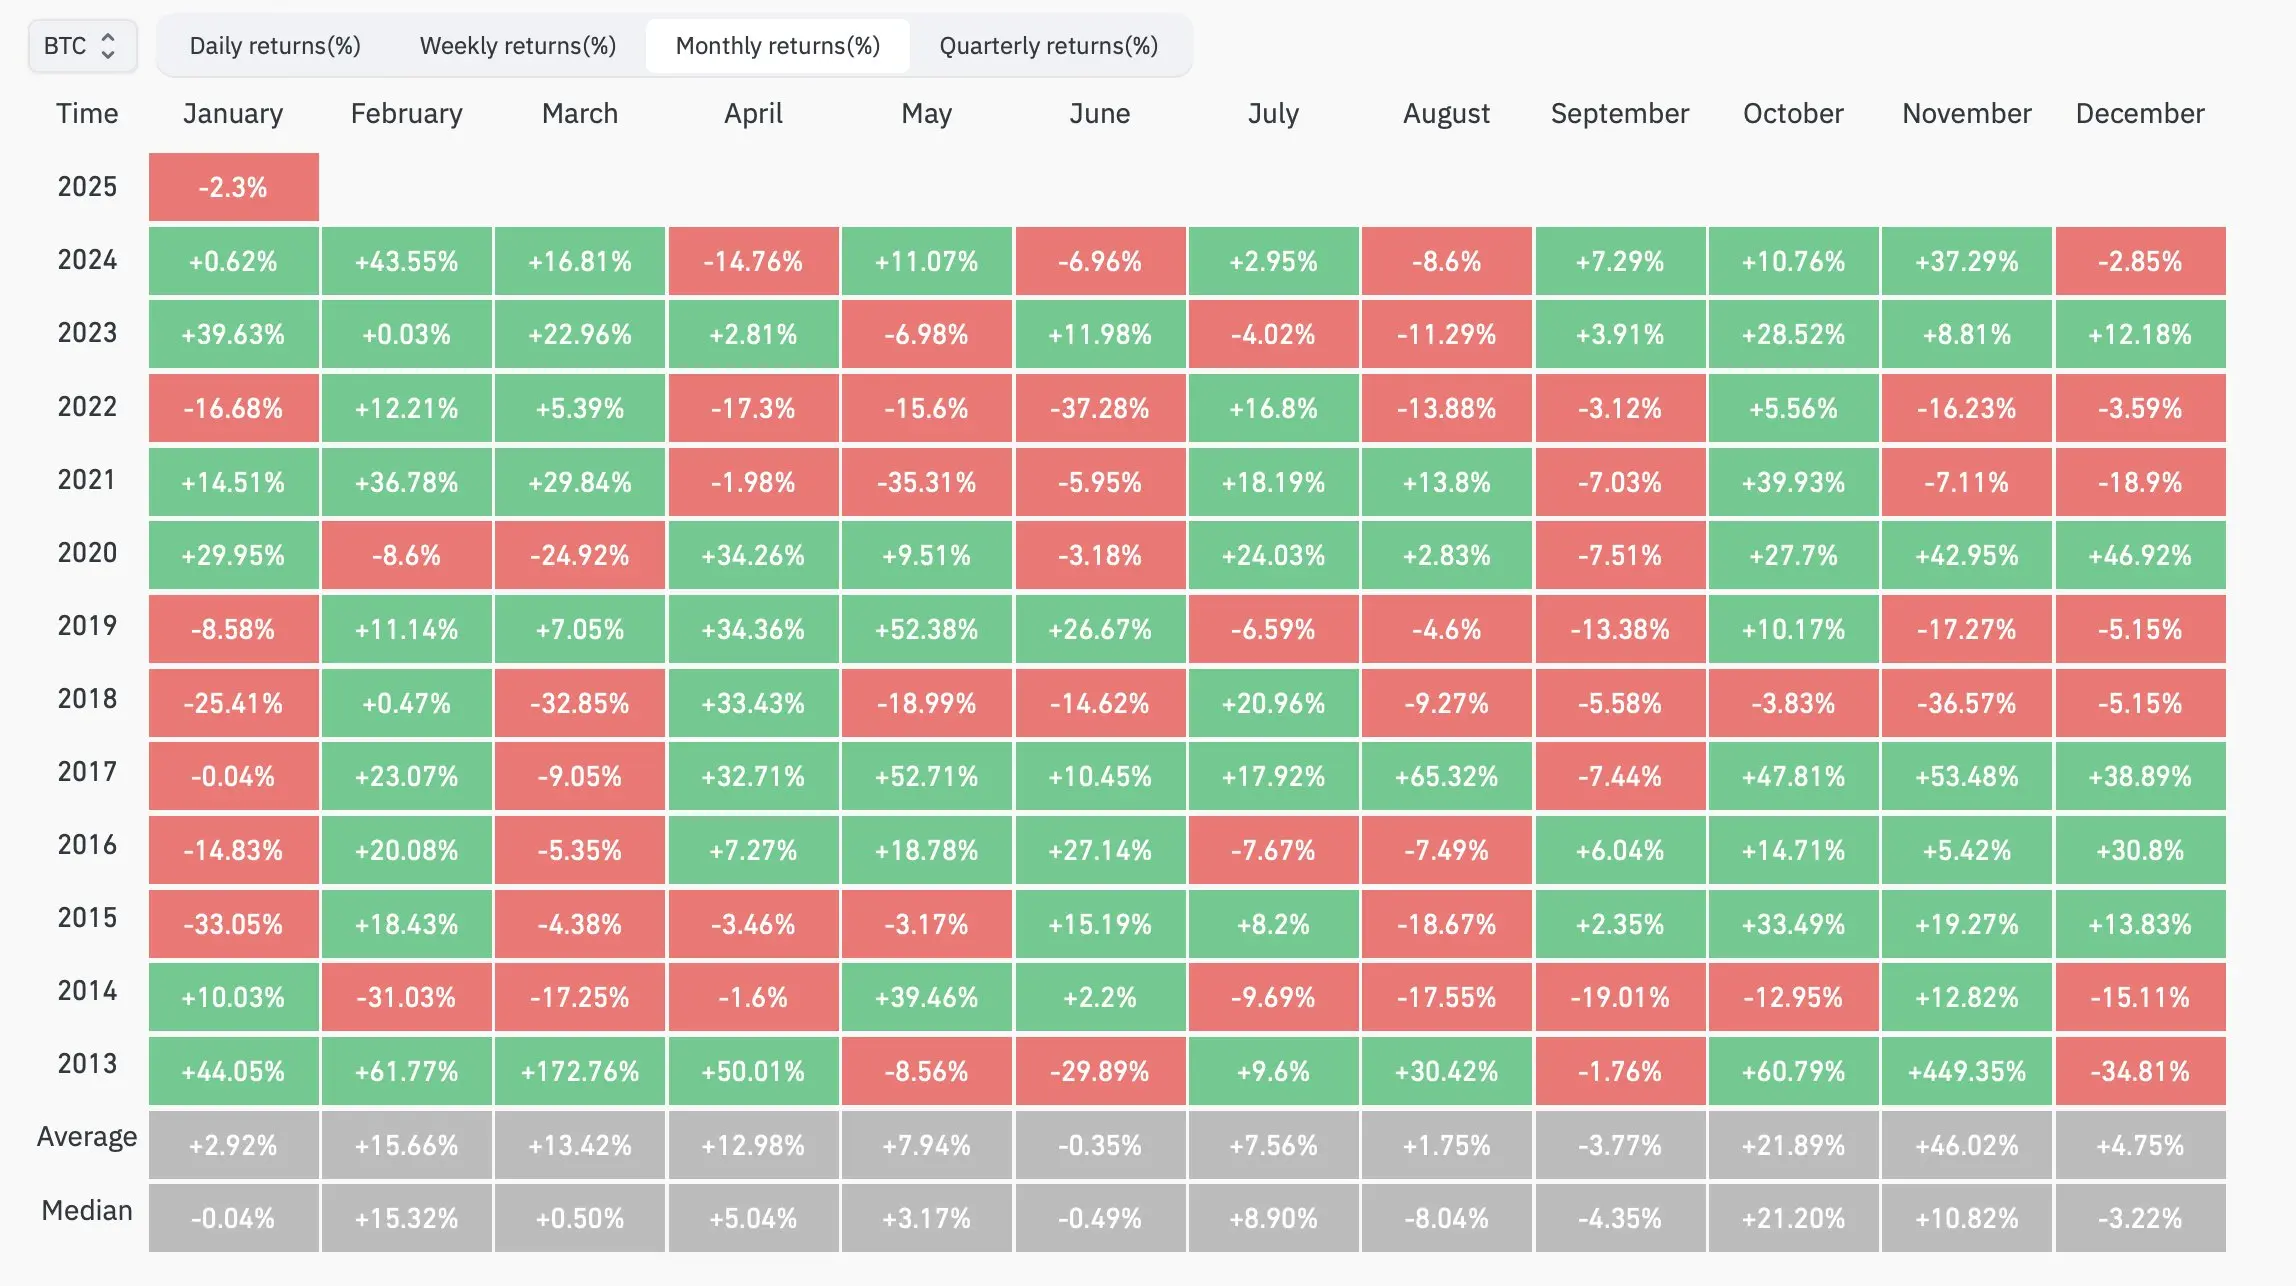Switch to Daily returns(%) tab
Image resolution: width=2296 pixels, height=1286 pixels.
click(x=275, y=46)
